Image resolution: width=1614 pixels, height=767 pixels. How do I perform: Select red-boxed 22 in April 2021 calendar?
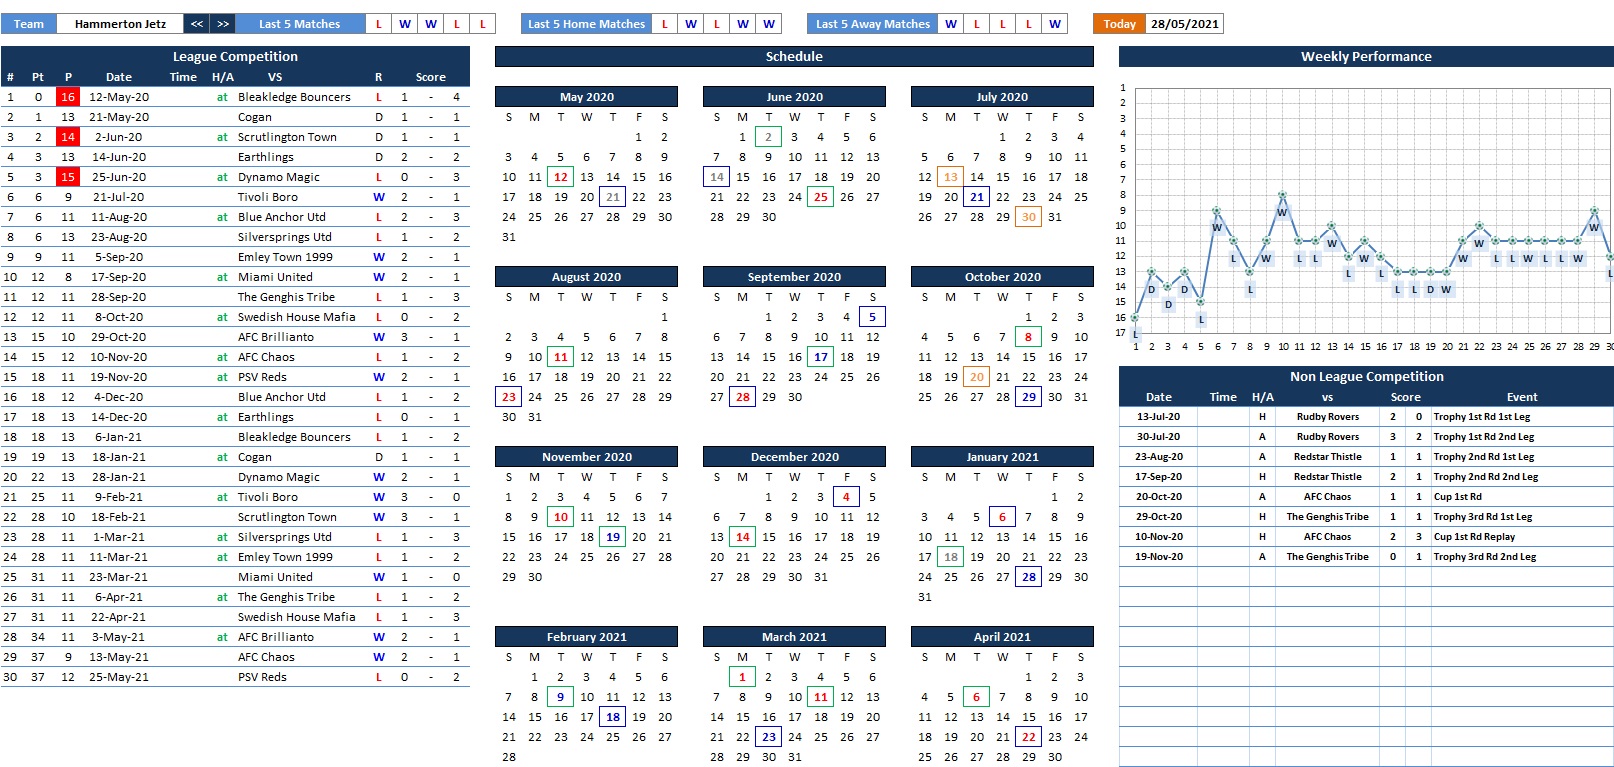[1028, 737]
